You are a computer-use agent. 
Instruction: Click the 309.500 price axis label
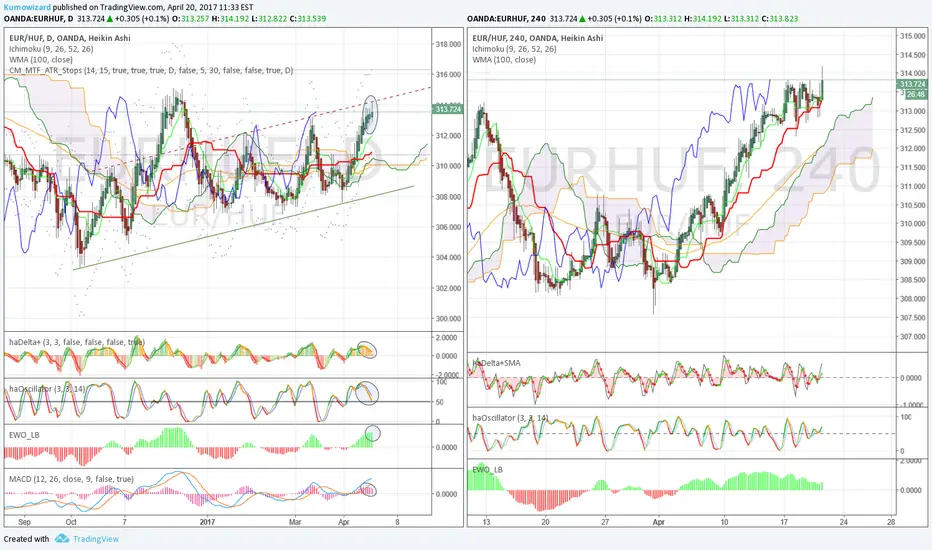tap(912, 243)
